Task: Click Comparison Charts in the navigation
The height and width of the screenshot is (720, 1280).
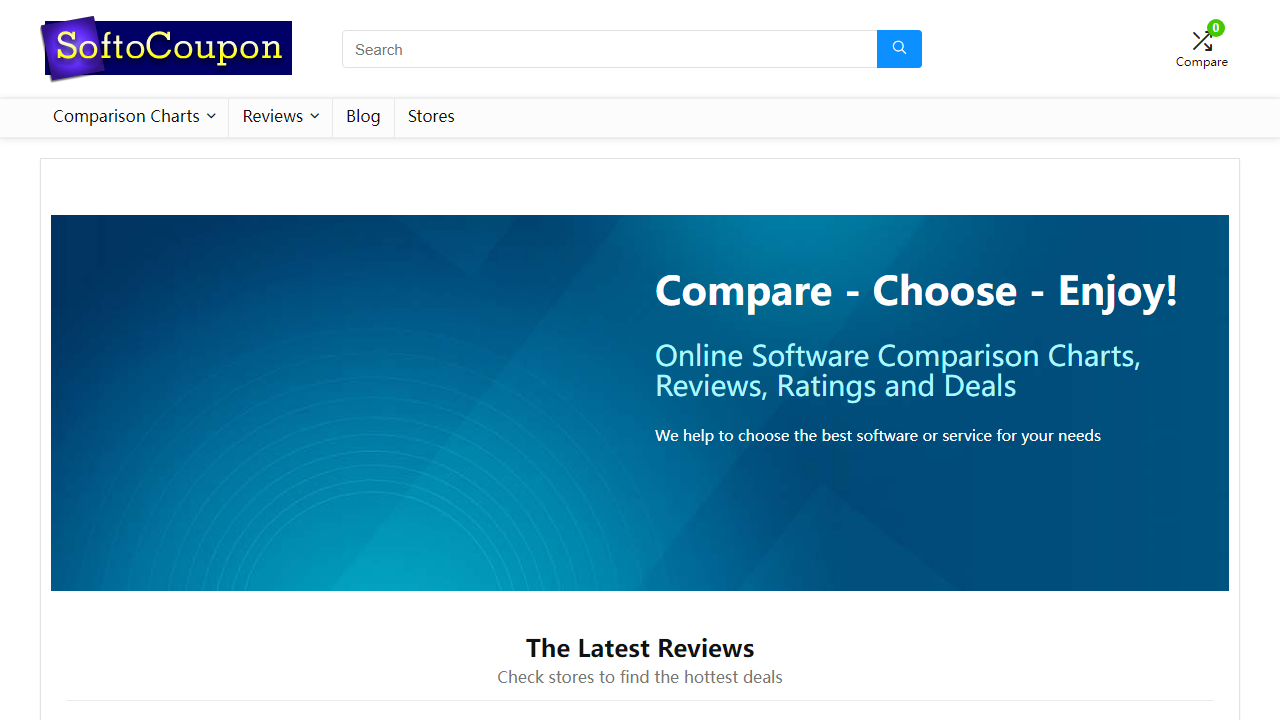Action: [x=126, y=117]
